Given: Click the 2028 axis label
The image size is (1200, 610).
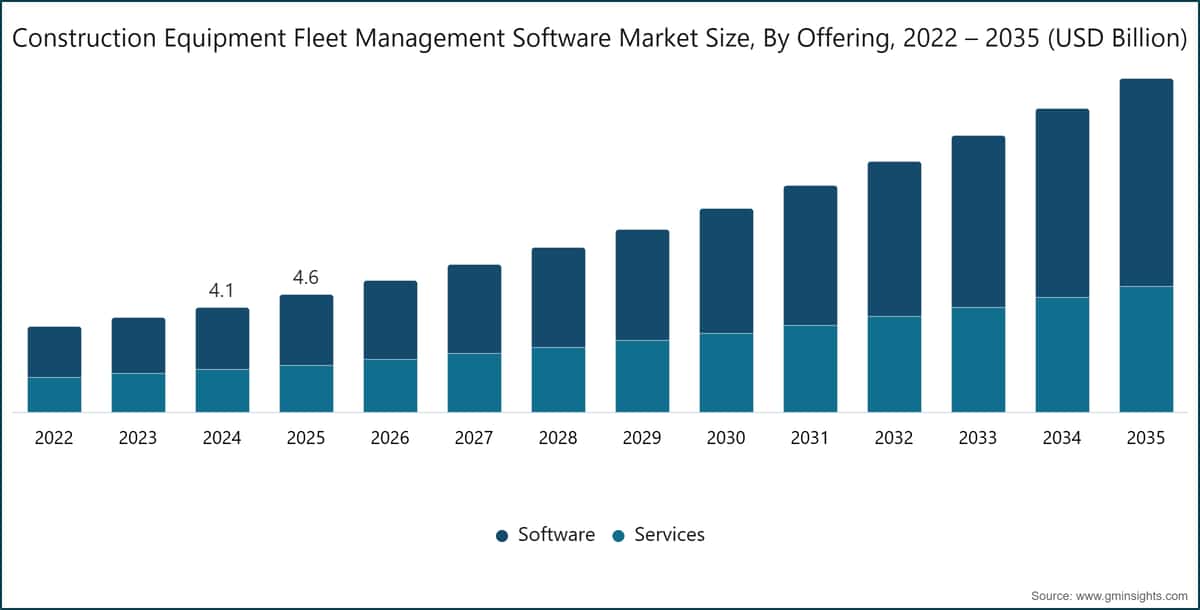Looking at the screenshot, I should [558, 438].
